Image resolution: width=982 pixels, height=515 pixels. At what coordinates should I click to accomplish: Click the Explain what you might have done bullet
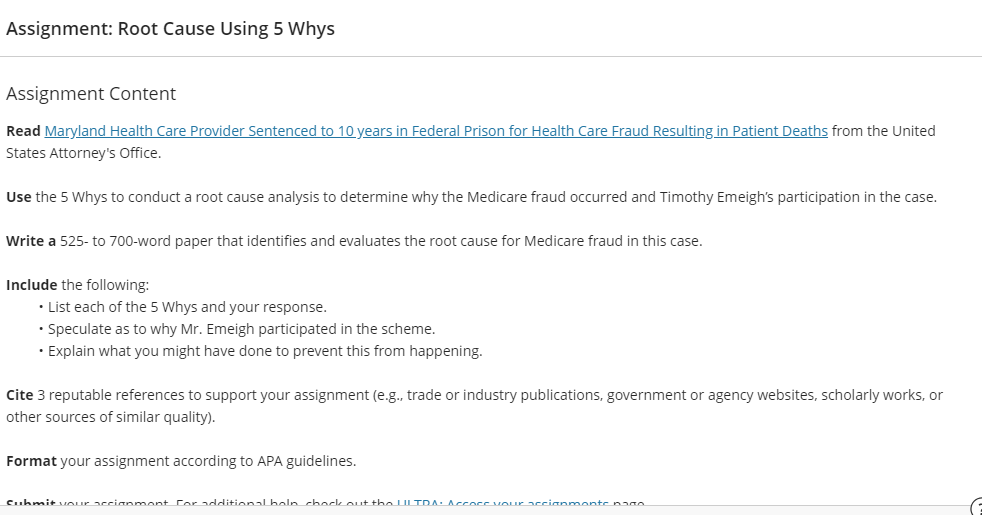pyautogui.click(x=265, y=351)
